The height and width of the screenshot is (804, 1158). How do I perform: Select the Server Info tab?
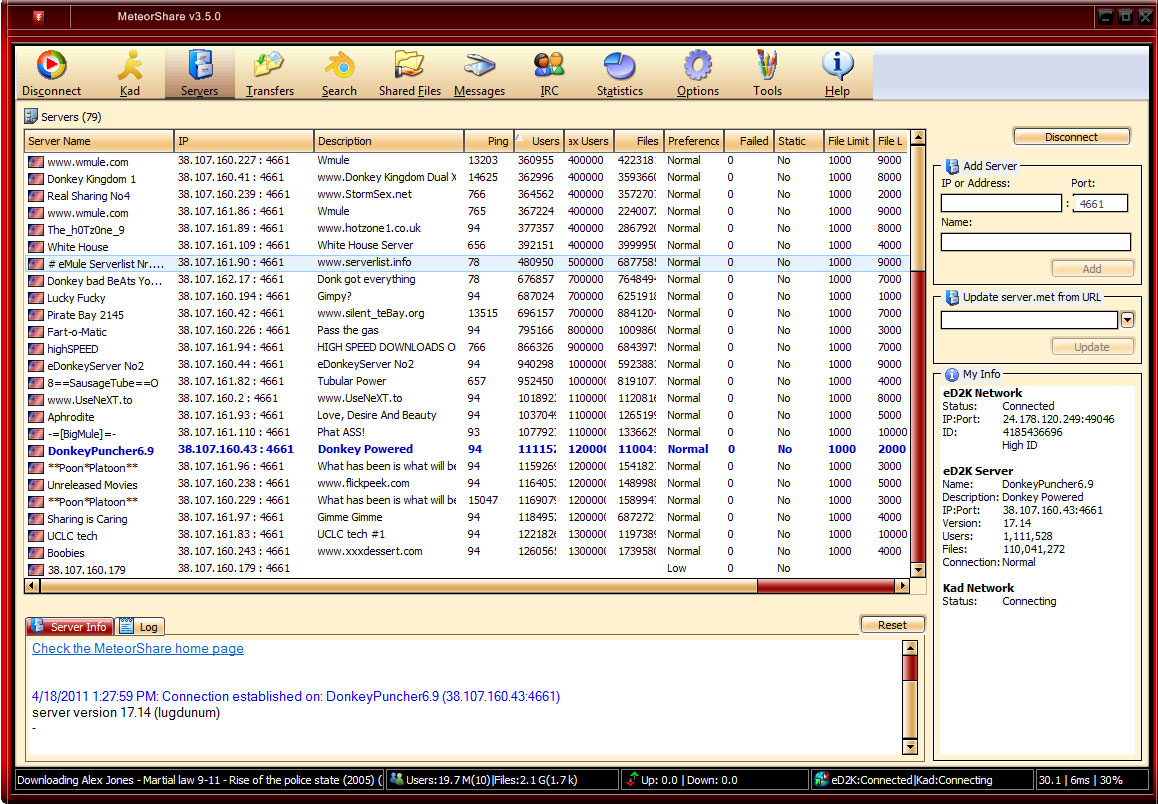69,627
